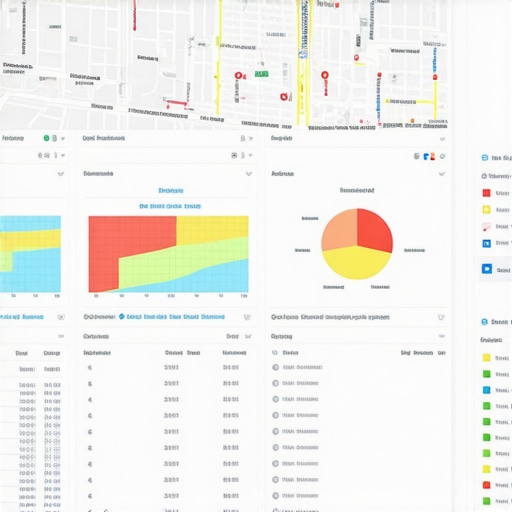Screen dimensions: 512x512
Task: Click the red swatch in the upper right sidebar legend
Action: coord(486,193)
